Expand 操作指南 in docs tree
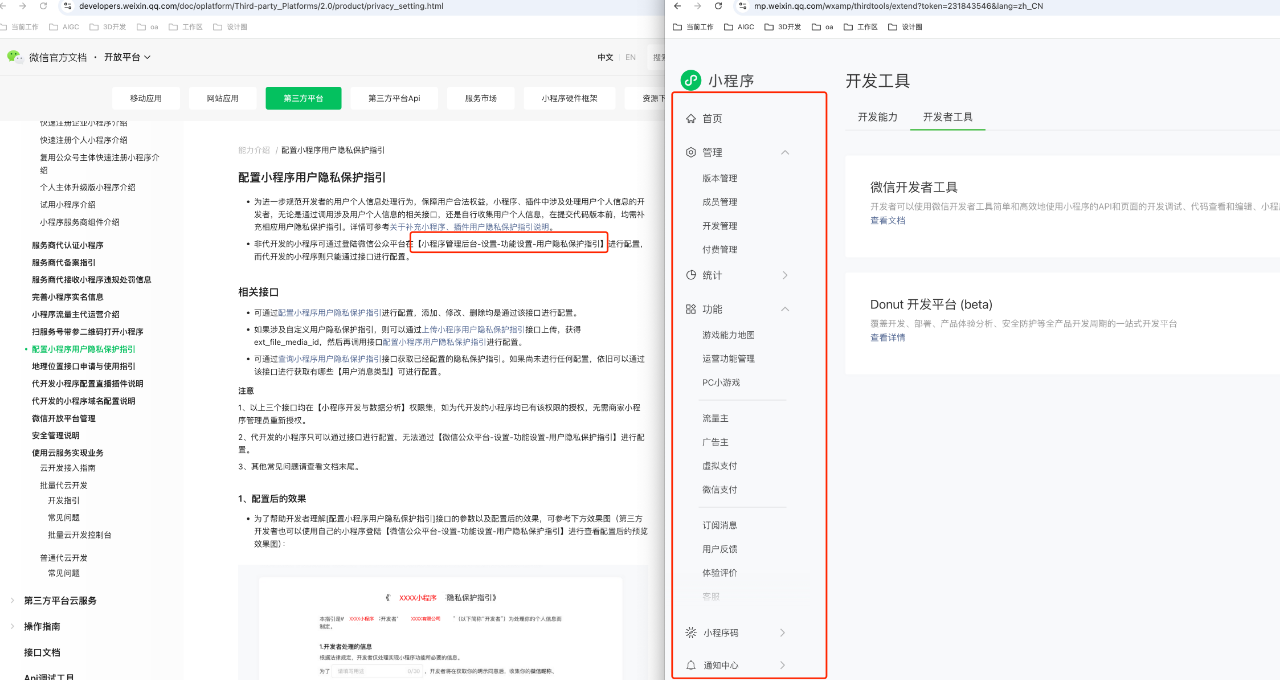Image resolution: width=1280 pixels, height=680 pixels. click(x=12, y=626)
